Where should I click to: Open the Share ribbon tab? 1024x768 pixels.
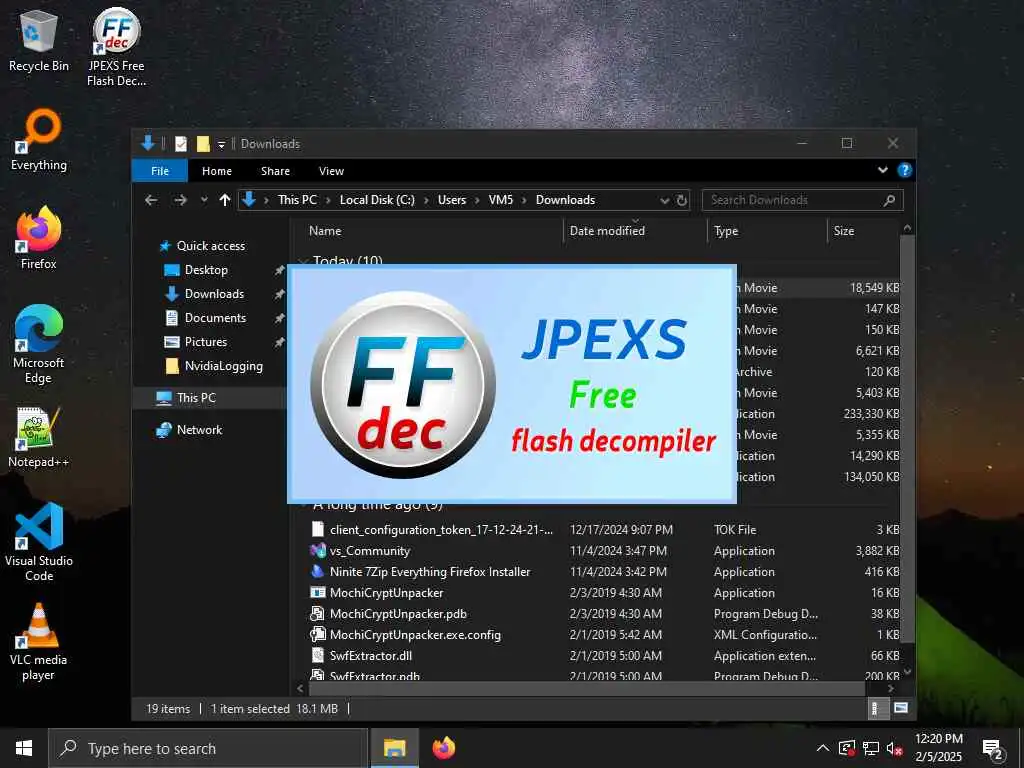coord(275,171)
